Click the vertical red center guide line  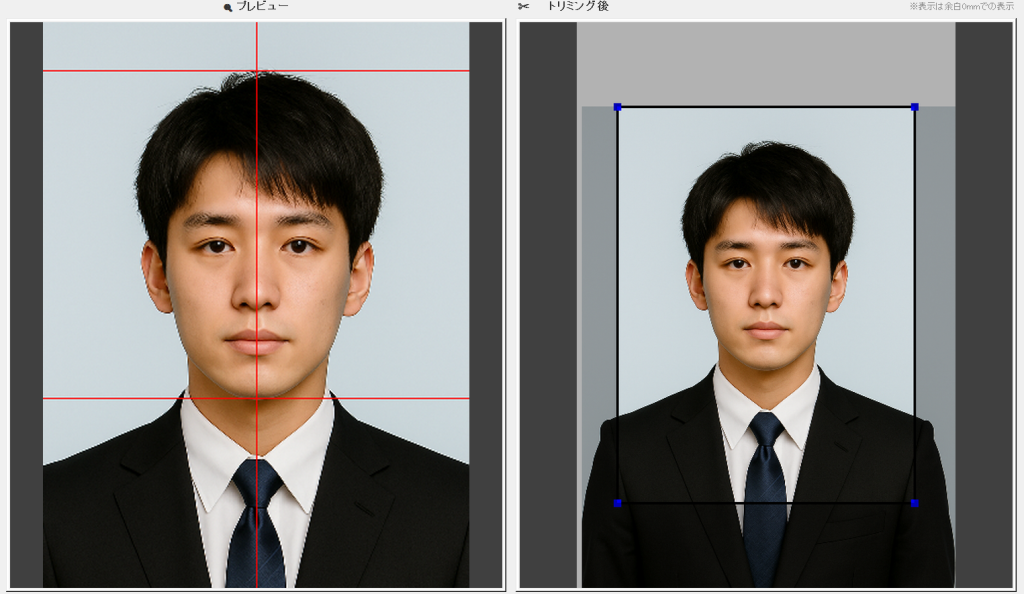click(257, 305)
